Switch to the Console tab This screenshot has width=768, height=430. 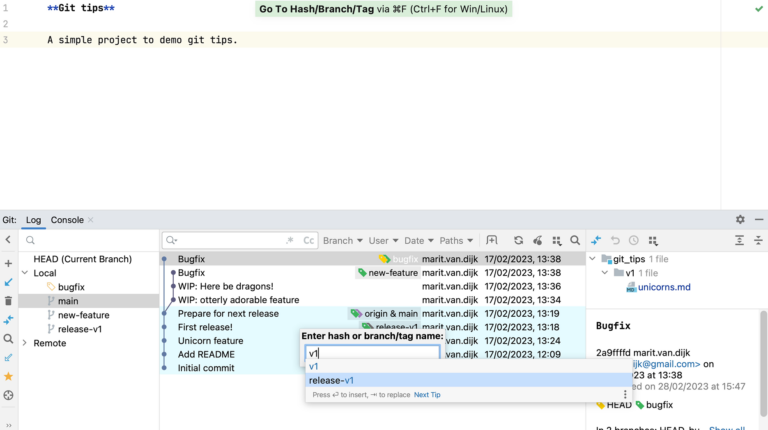tap(67, 220)
